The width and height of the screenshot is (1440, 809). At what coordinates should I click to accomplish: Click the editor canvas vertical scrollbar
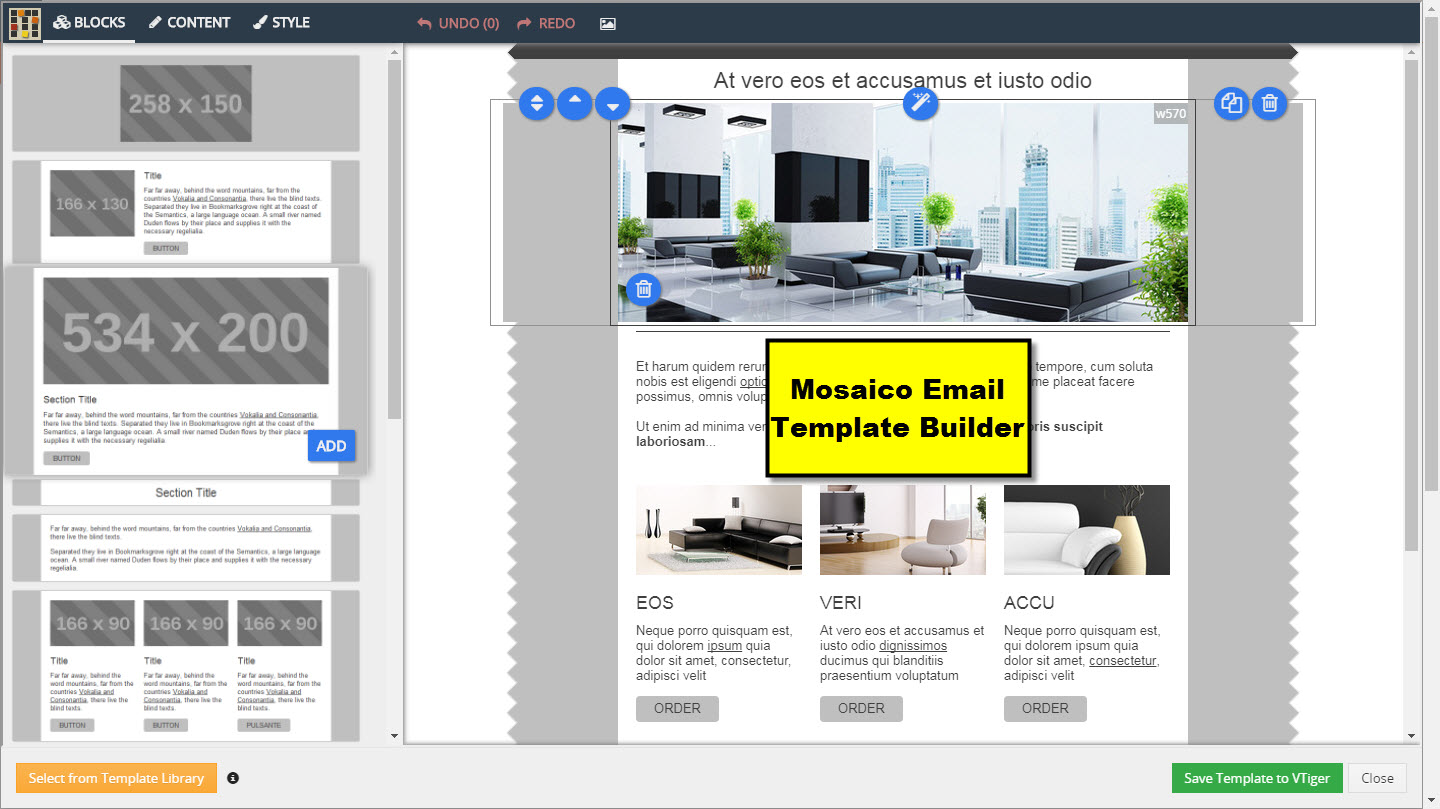coord(1411,305)
